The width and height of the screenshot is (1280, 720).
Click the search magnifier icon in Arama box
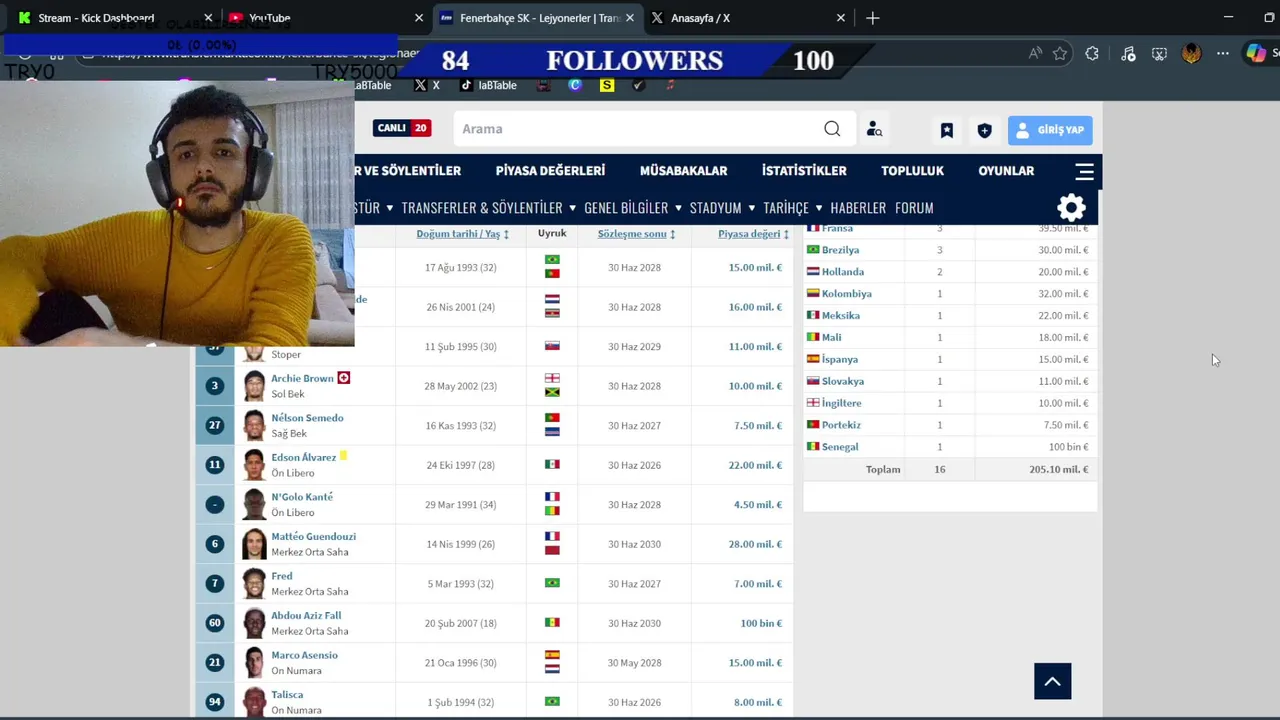tap(832, 129)
